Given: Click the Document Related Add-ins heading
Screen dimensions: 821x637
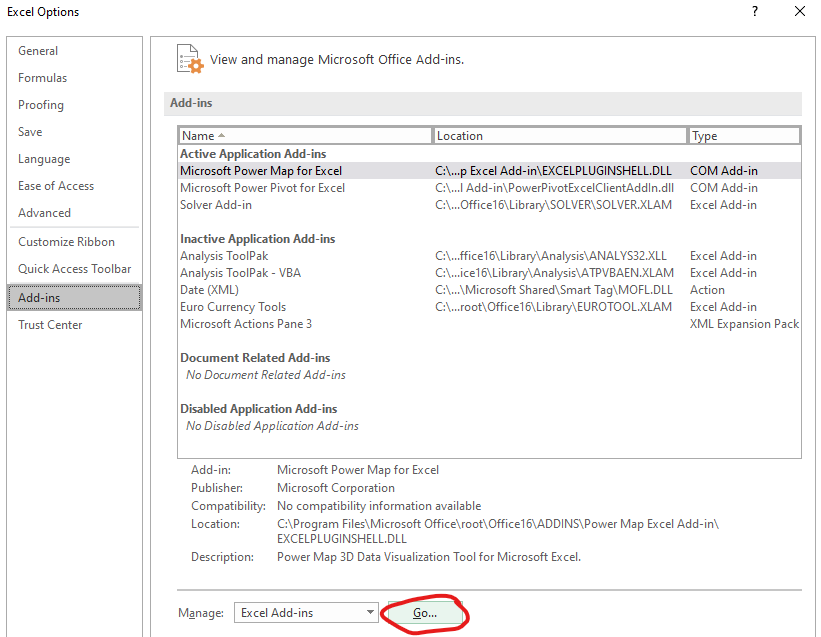Looking at the screenshot, I should 255,358.
